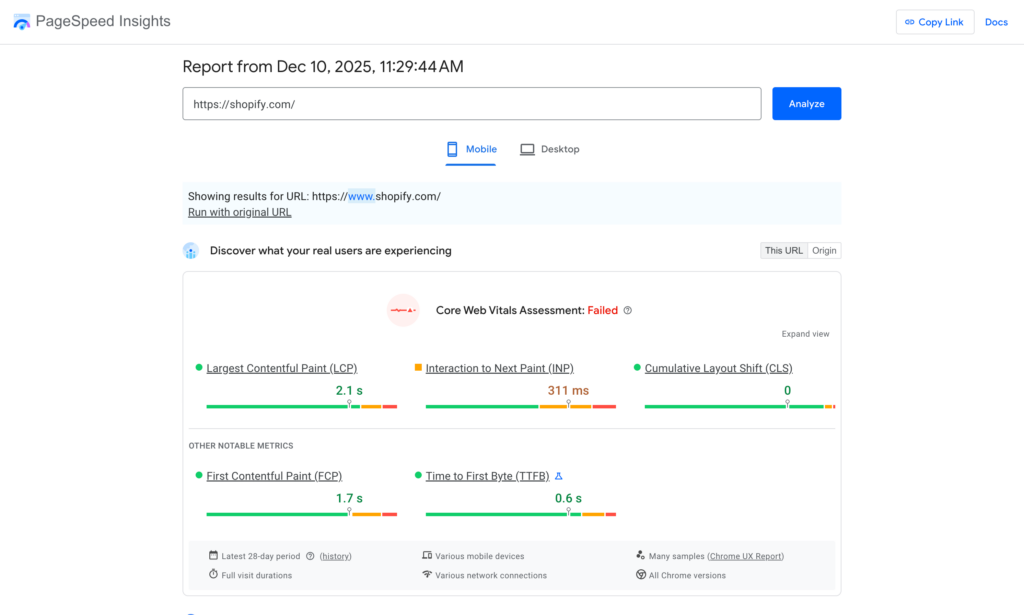
Task: Open the (history) link
Action: (336, 556)
